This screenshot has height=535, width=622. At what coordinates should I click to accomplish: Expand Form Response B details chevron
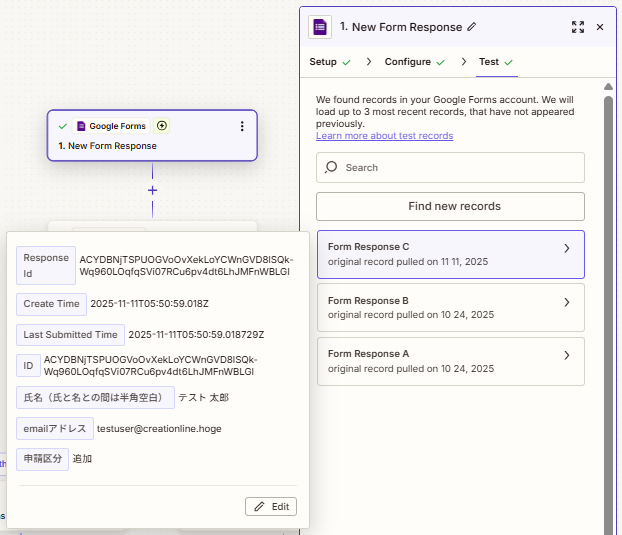coord(567,302)
